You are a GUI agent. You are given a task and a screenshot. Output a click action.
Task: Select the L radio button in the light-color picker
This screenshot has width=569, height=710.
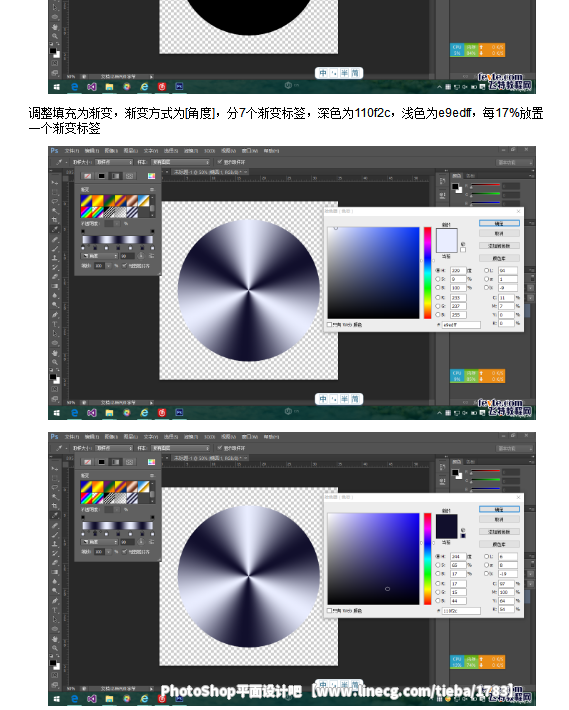[486, 270]
